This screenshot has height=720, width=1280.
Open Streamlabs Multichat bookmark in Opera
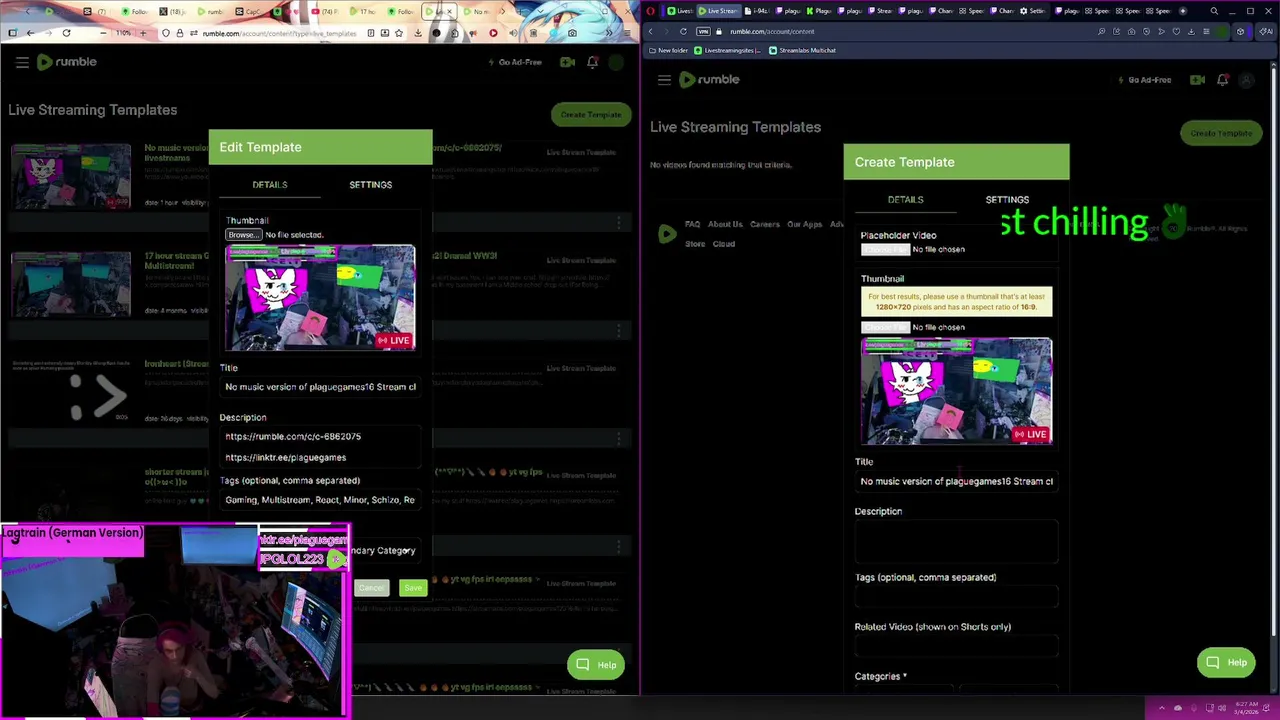pyautogui.click(x=802, y=50)
